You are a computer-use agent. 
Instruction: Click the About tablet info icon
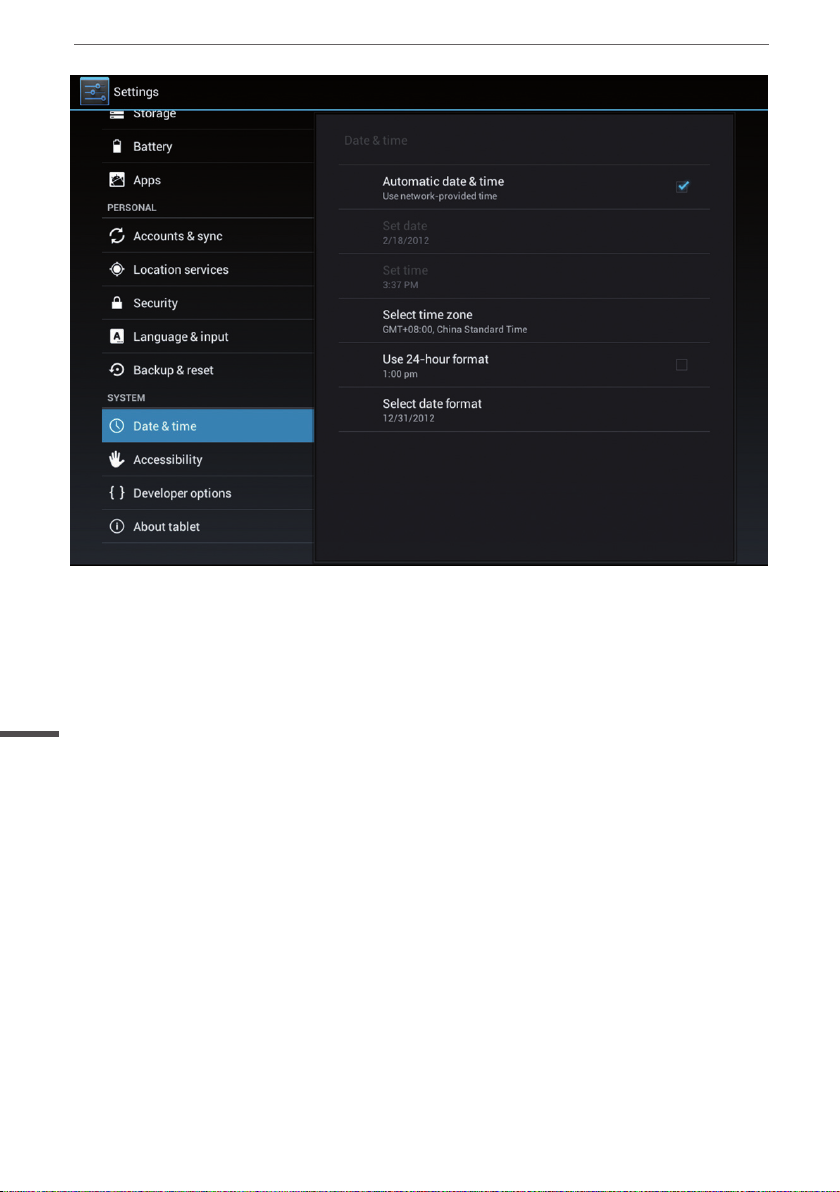(x=116, y=526)
